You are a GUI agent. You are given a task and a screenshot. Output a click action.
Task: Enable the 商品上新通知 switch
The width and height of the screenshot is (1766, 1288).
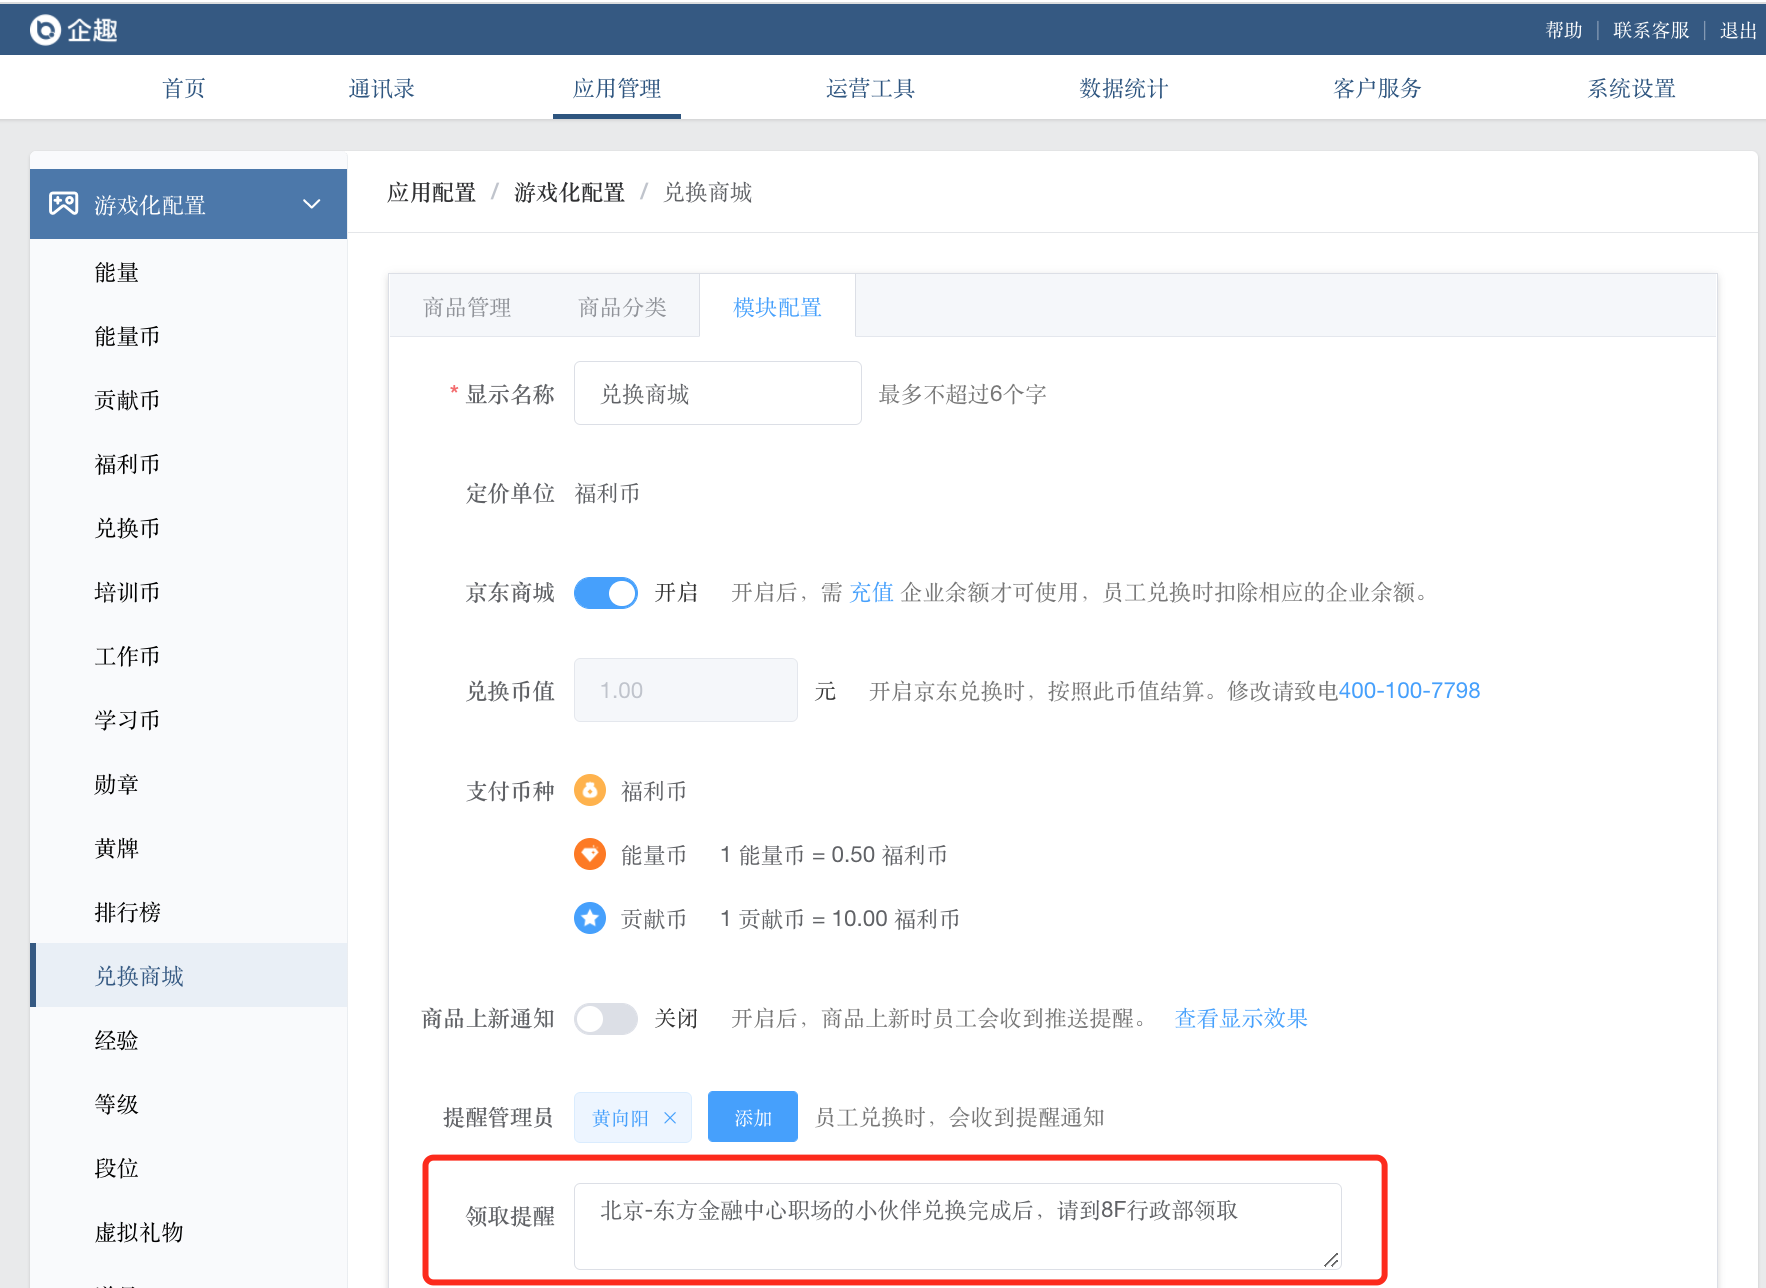pyautogui.click(x=606, y=1019)
